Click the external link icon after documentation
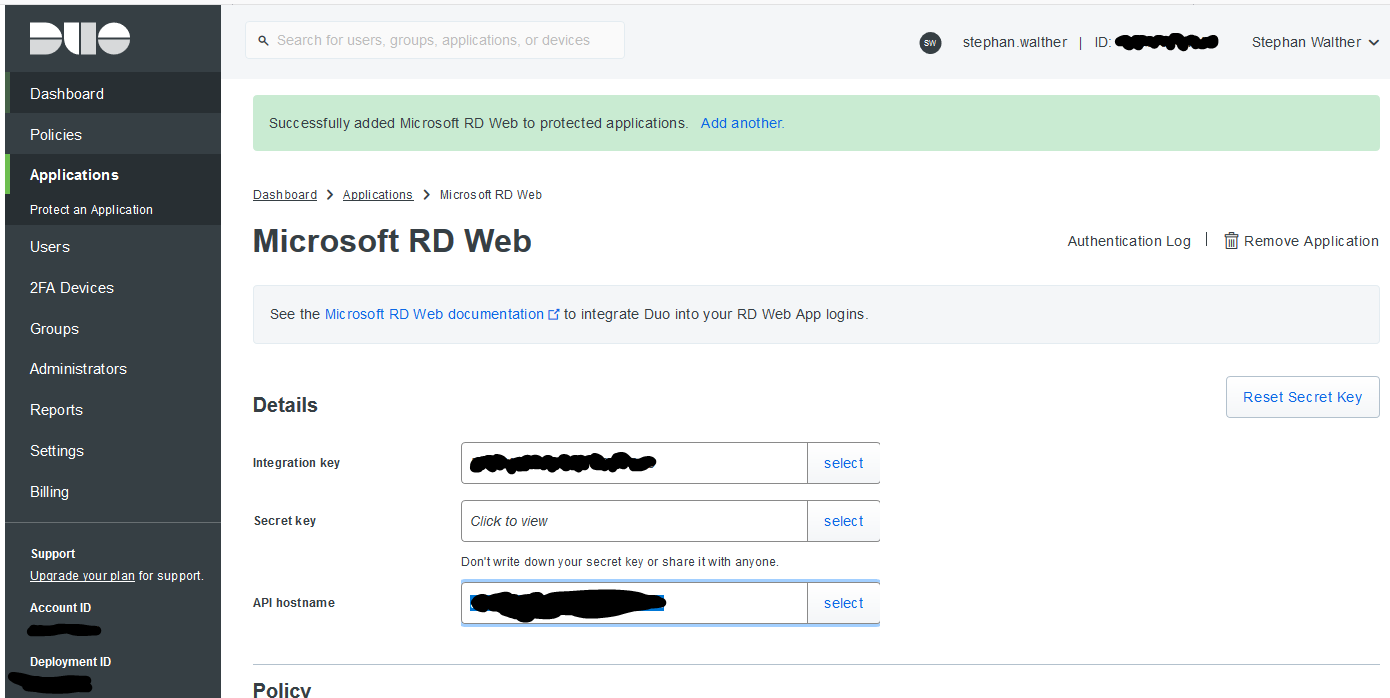1390x698 pixels. coord(554,314)
